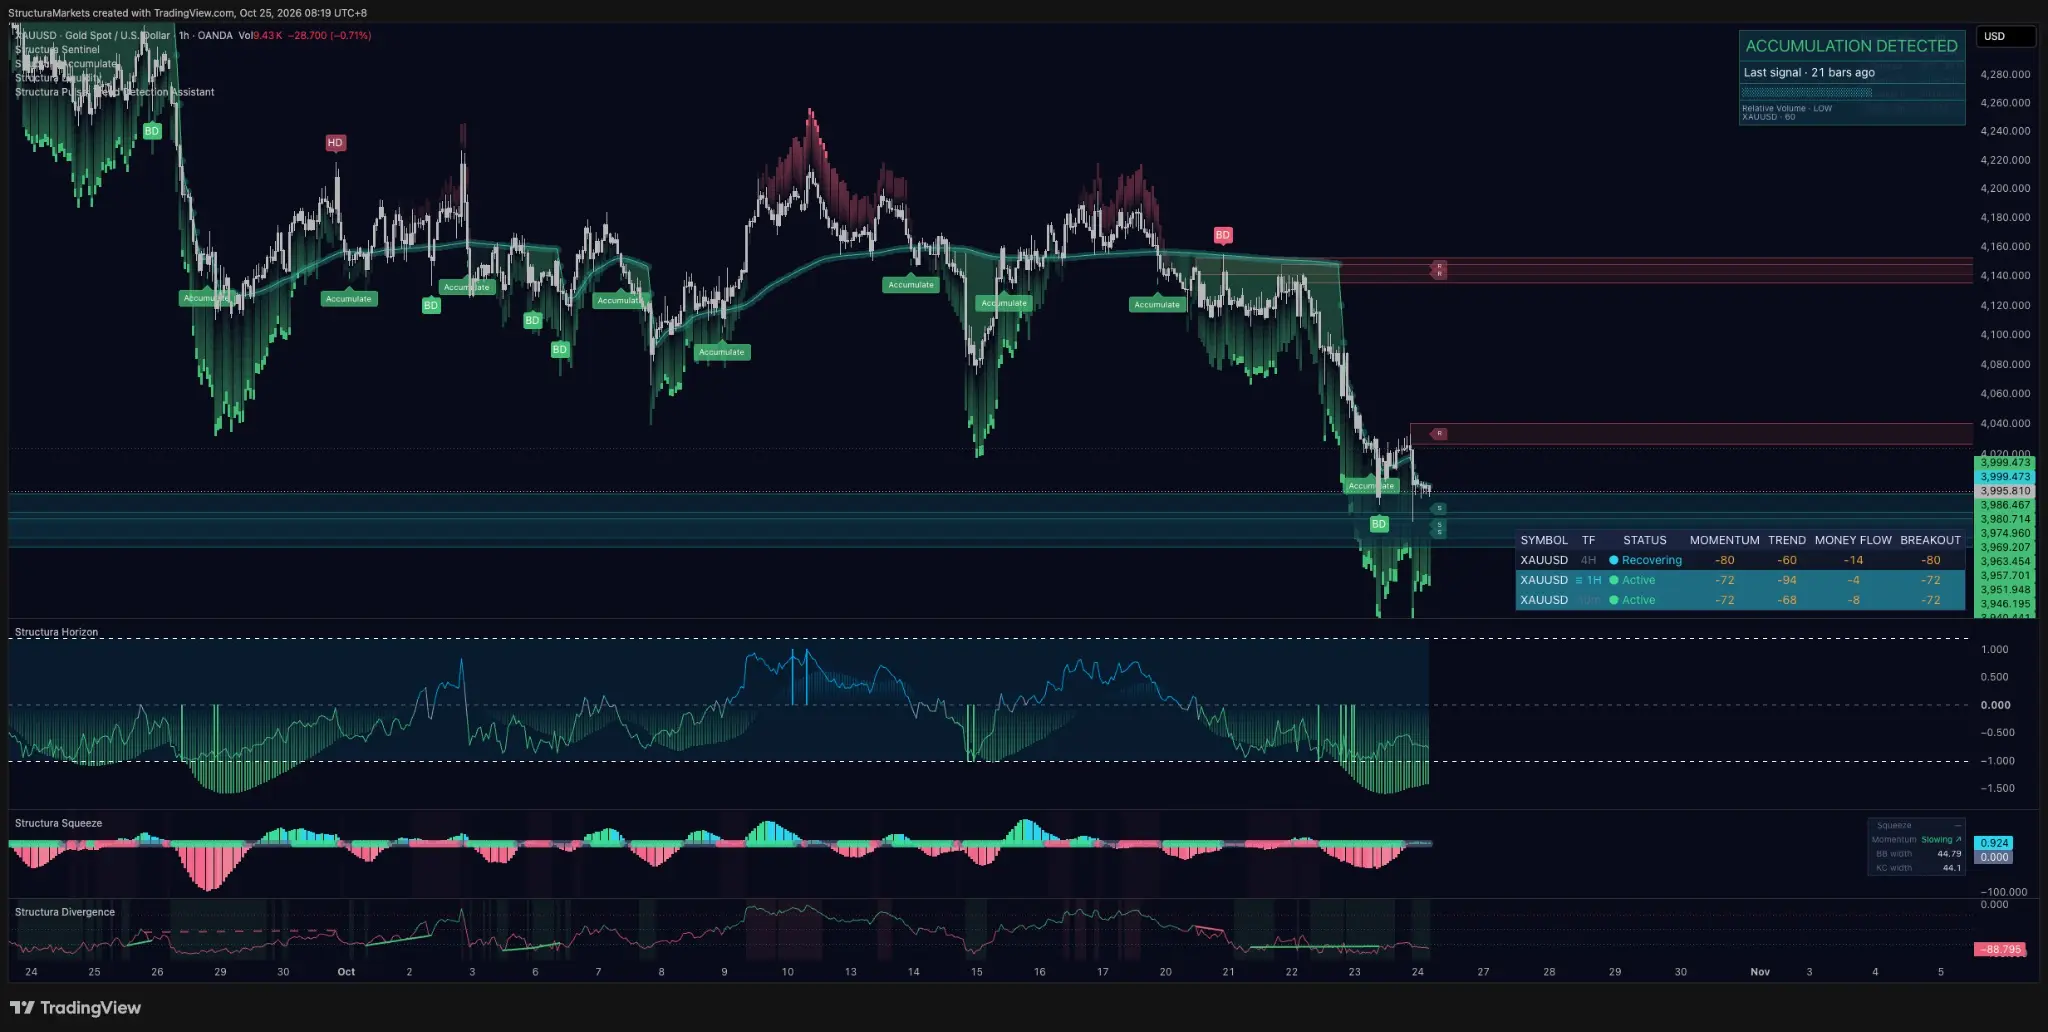The height and width of the screenshot is (1032, 2048).
Task: Click 'Last signal · 21 bars ago' text
Action: coord(1809,72)
